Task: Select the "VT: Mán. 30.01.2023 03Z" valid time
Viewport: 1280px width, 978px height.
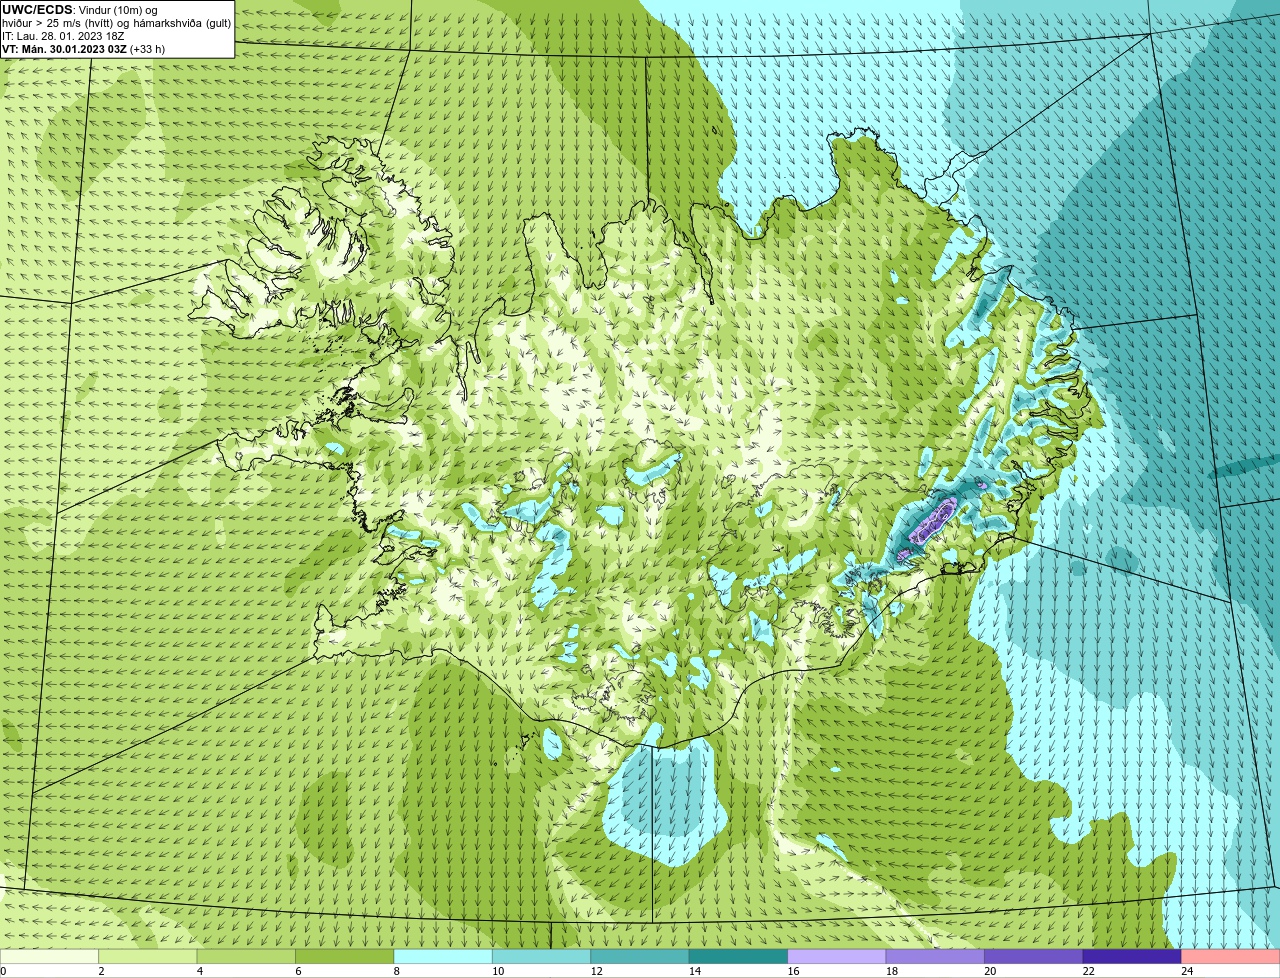Action: pos(64,49)
